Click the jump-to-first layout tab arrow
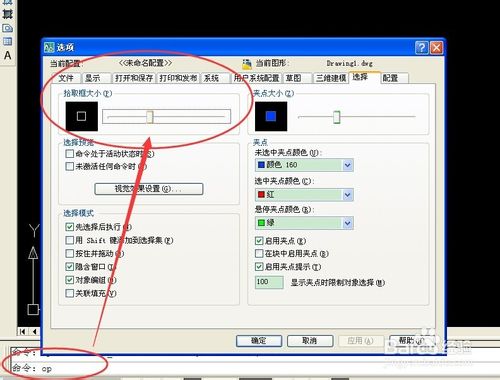This screenshot has height=380, width=500. [x=22, y=331]
